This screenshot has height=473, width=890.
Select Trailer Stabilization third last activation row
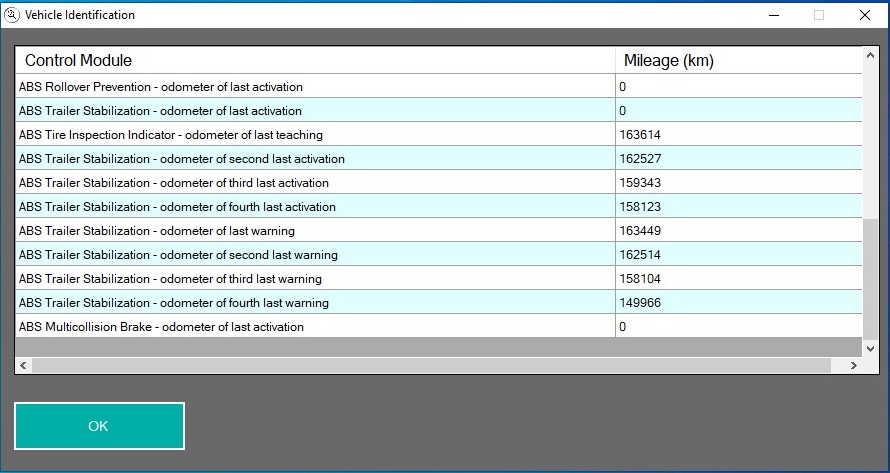[439, 182]
